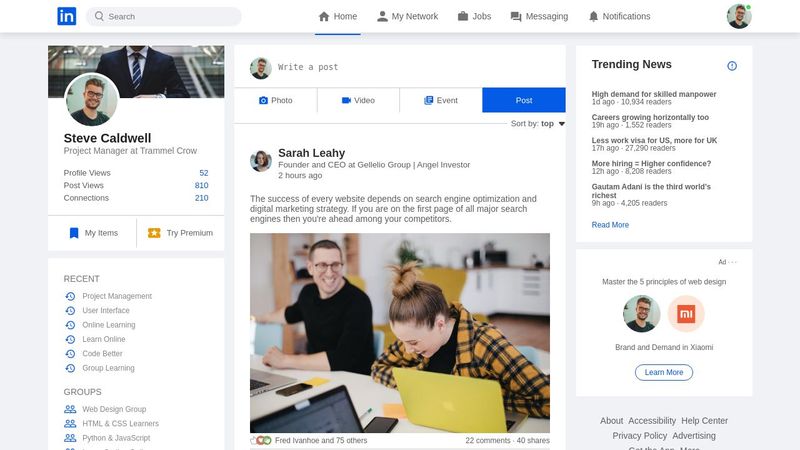Click the Event calendar icon
Screen dimensions: 800x450
click(x=429, y=101)
